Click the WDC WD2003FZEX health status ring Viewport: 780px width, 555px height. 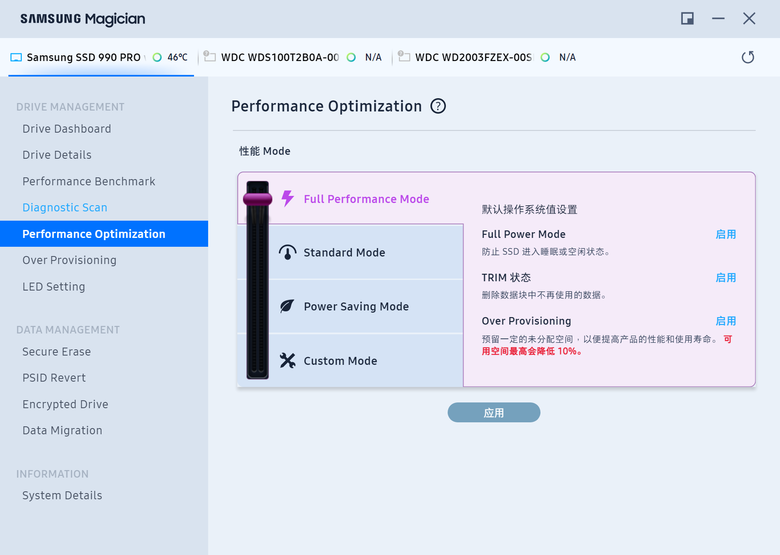(545, 57)
